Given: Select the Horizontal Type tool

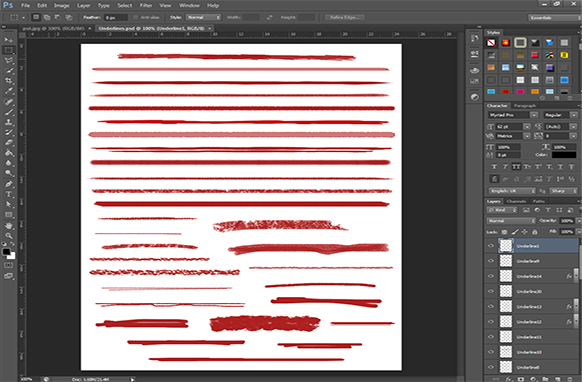Looking at the screenshot, I should (8, 194).
